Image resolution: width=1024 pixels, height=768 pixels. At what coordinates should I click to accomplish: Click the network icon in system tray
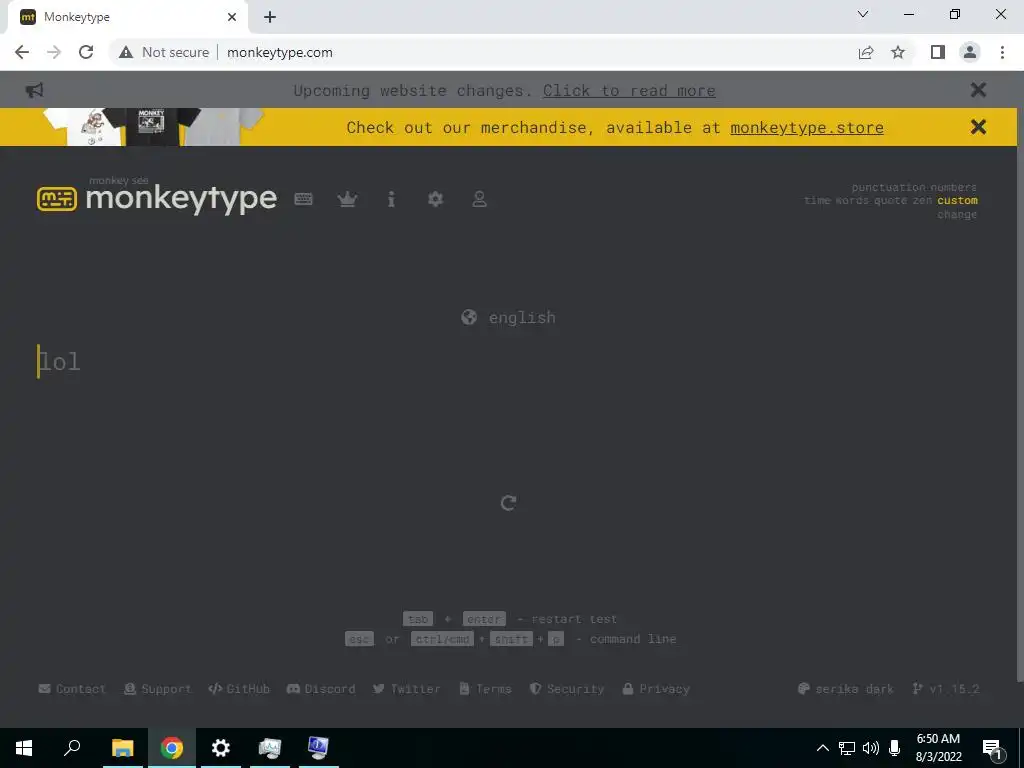(847, 748)
